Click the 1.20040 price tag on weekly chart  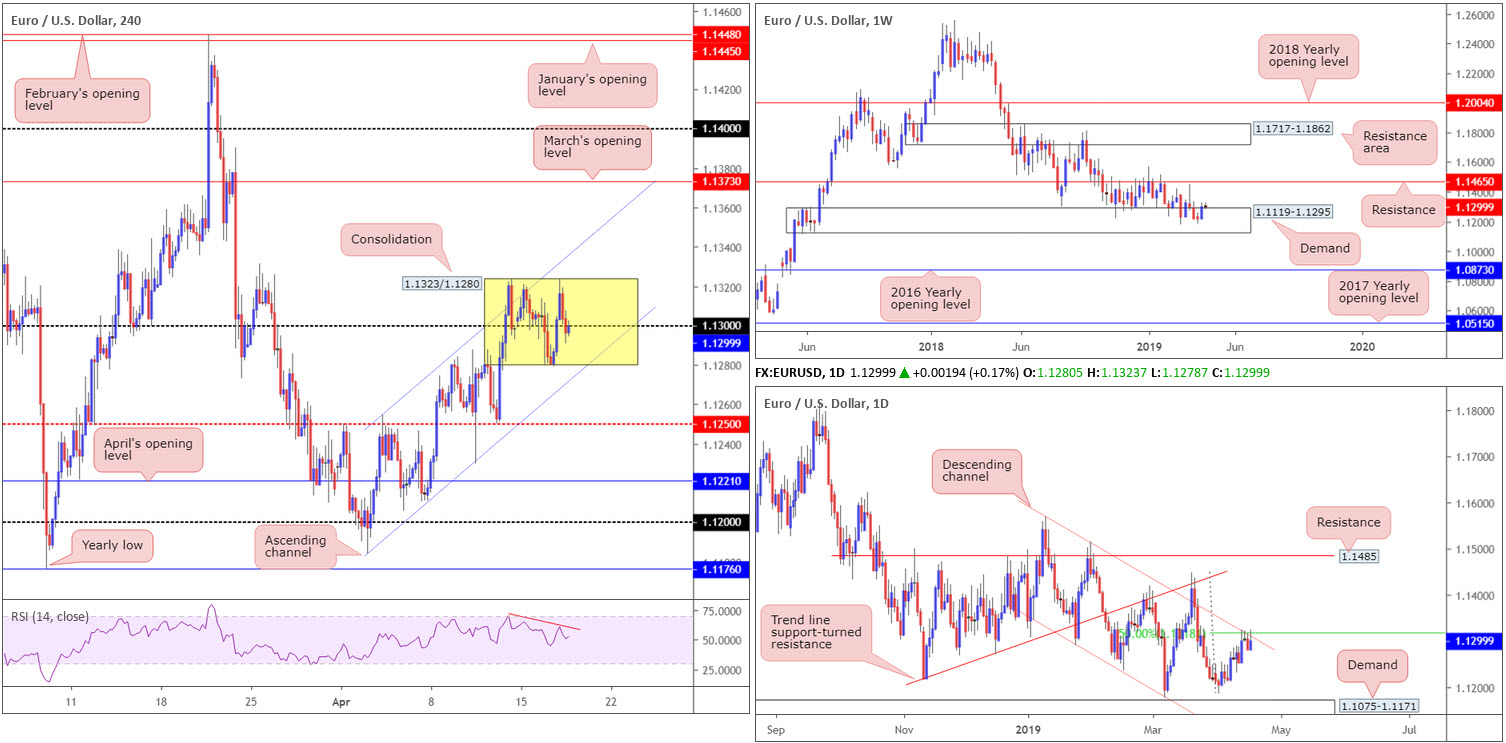point(1474,102)
